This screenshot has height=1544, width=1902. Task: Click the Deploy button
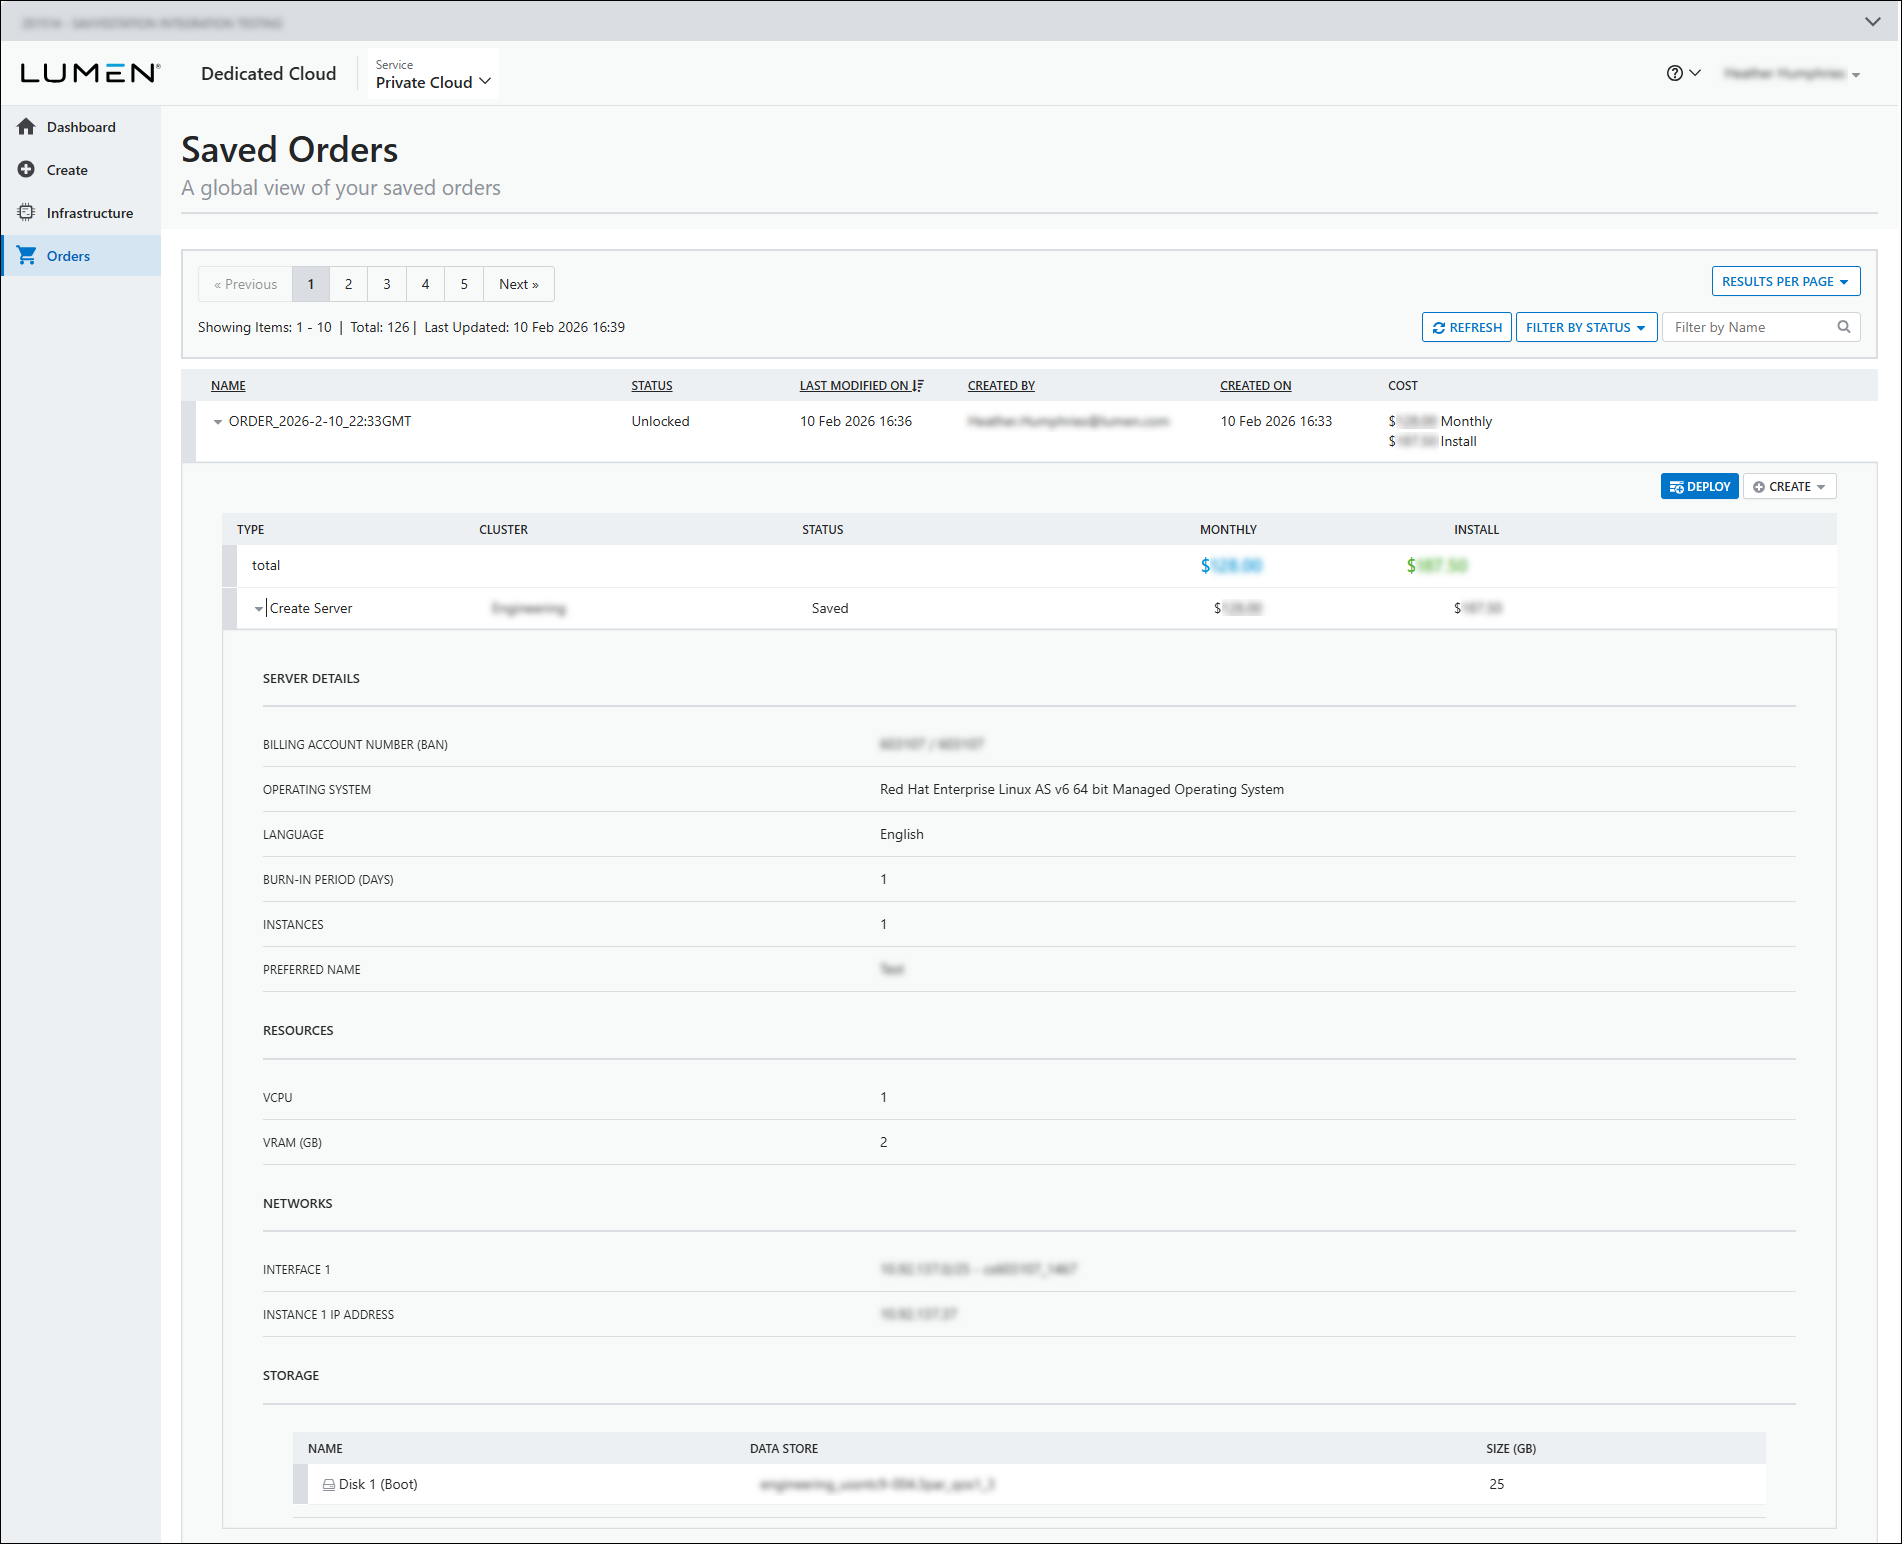(1700, 487)
